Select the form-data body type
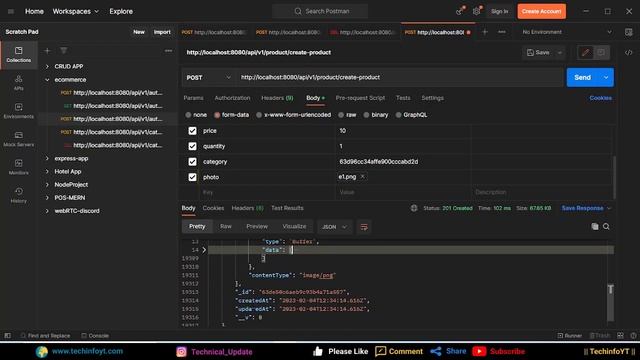Screen dimensions: 640x360 click(217, 115)
